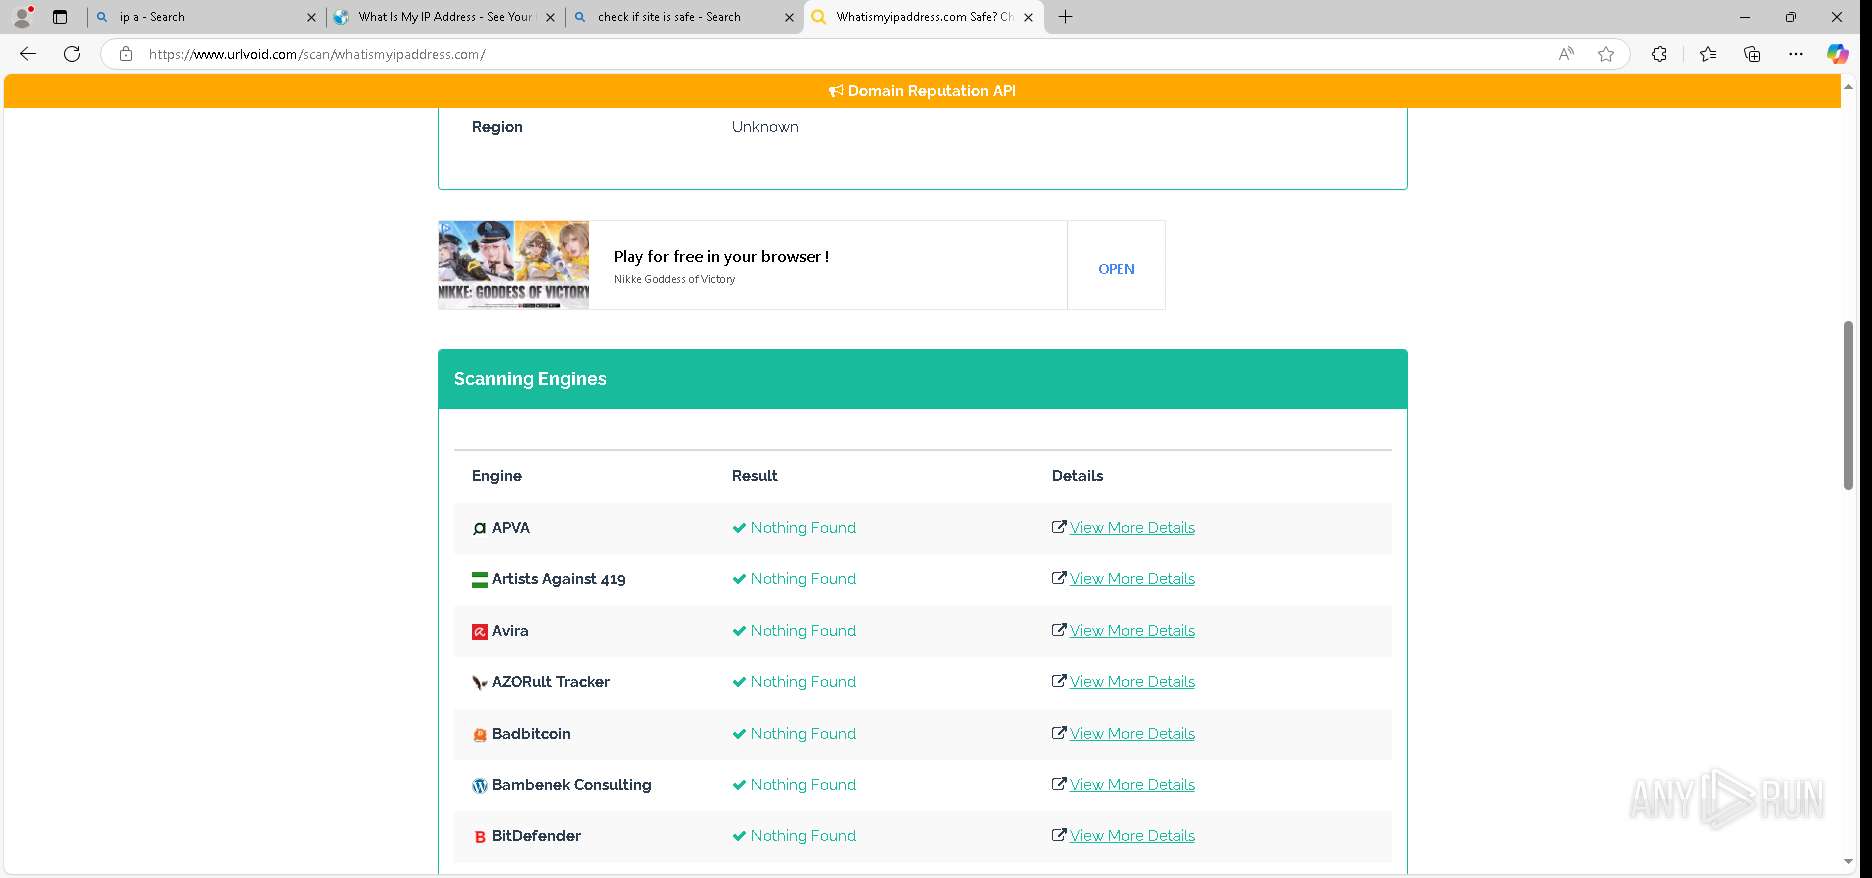Click the Result column header
This screenshot has width=1872, height=878.
pyautogui.click(x=755, y=476)
